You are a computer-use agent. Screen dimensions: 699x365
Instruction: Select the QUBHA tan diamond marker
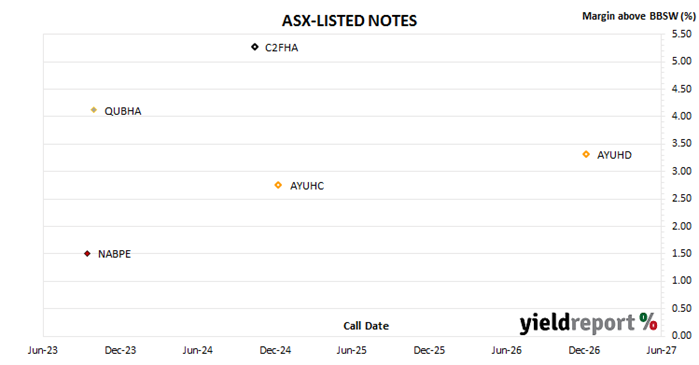pos(94,110)
